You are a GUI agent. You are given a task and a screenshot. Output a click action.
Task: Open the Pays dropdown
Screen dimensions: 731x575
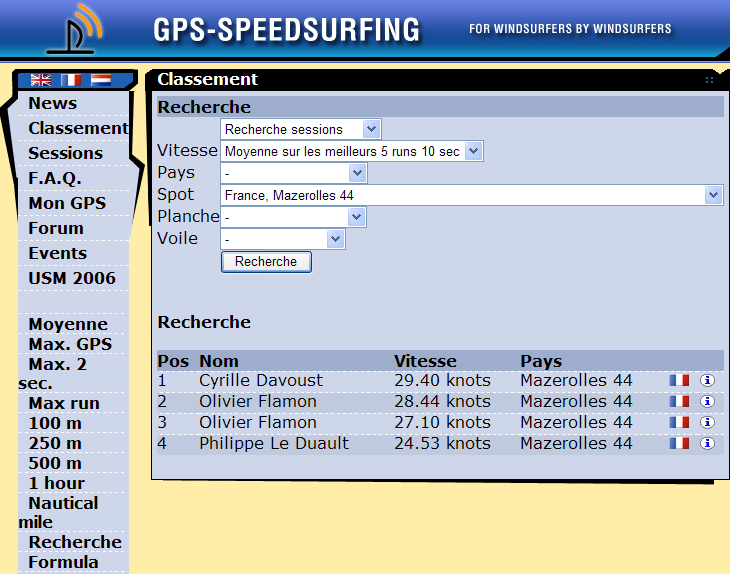coord(294,173)
